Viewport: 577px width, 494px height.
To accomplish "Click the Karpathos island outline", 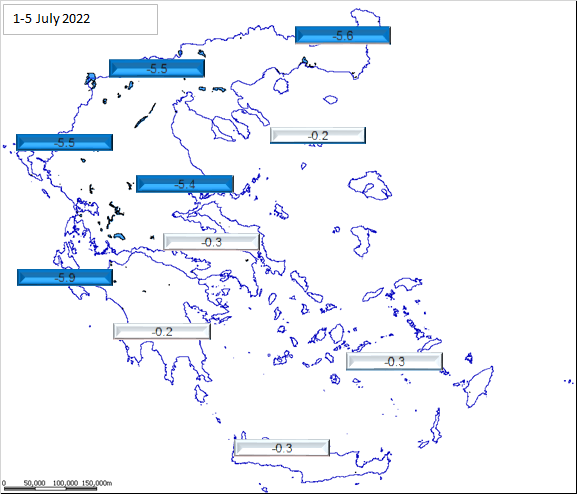I will point(436,425).
